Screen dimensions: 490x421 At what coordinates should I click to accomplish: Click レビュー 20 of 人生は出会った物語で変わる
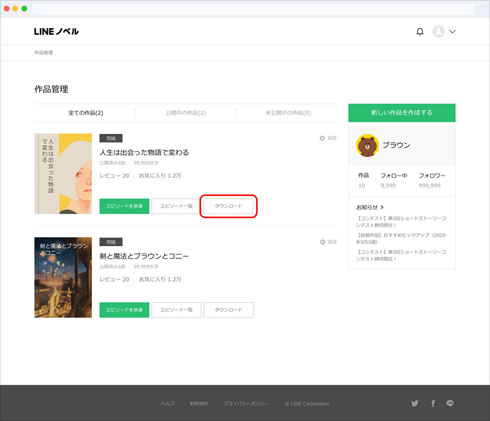point(114,176)
